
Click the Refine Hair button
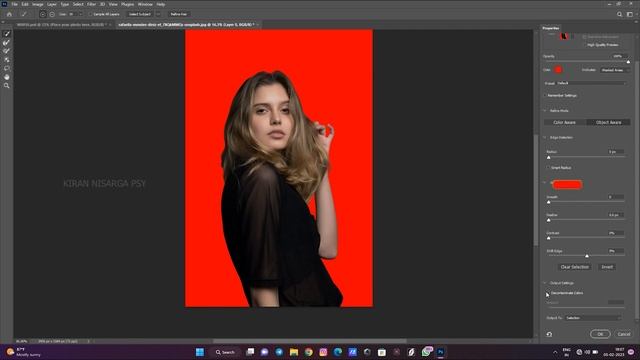[x=178, y=14]
